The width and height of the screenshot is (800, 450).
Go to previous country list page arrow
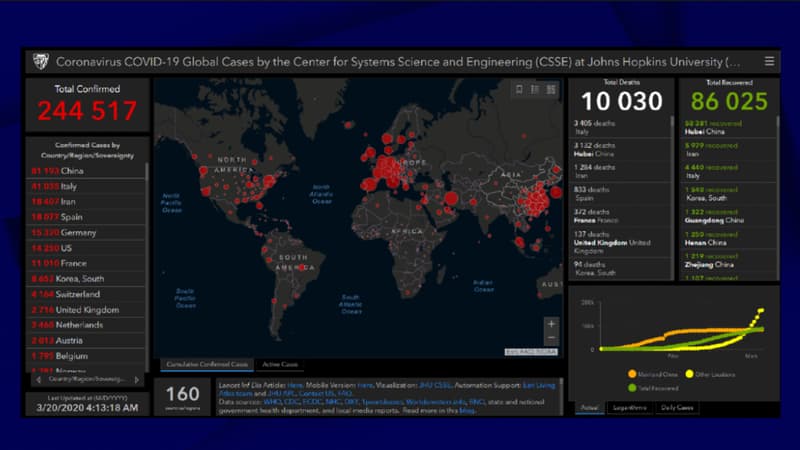[38, 380]
